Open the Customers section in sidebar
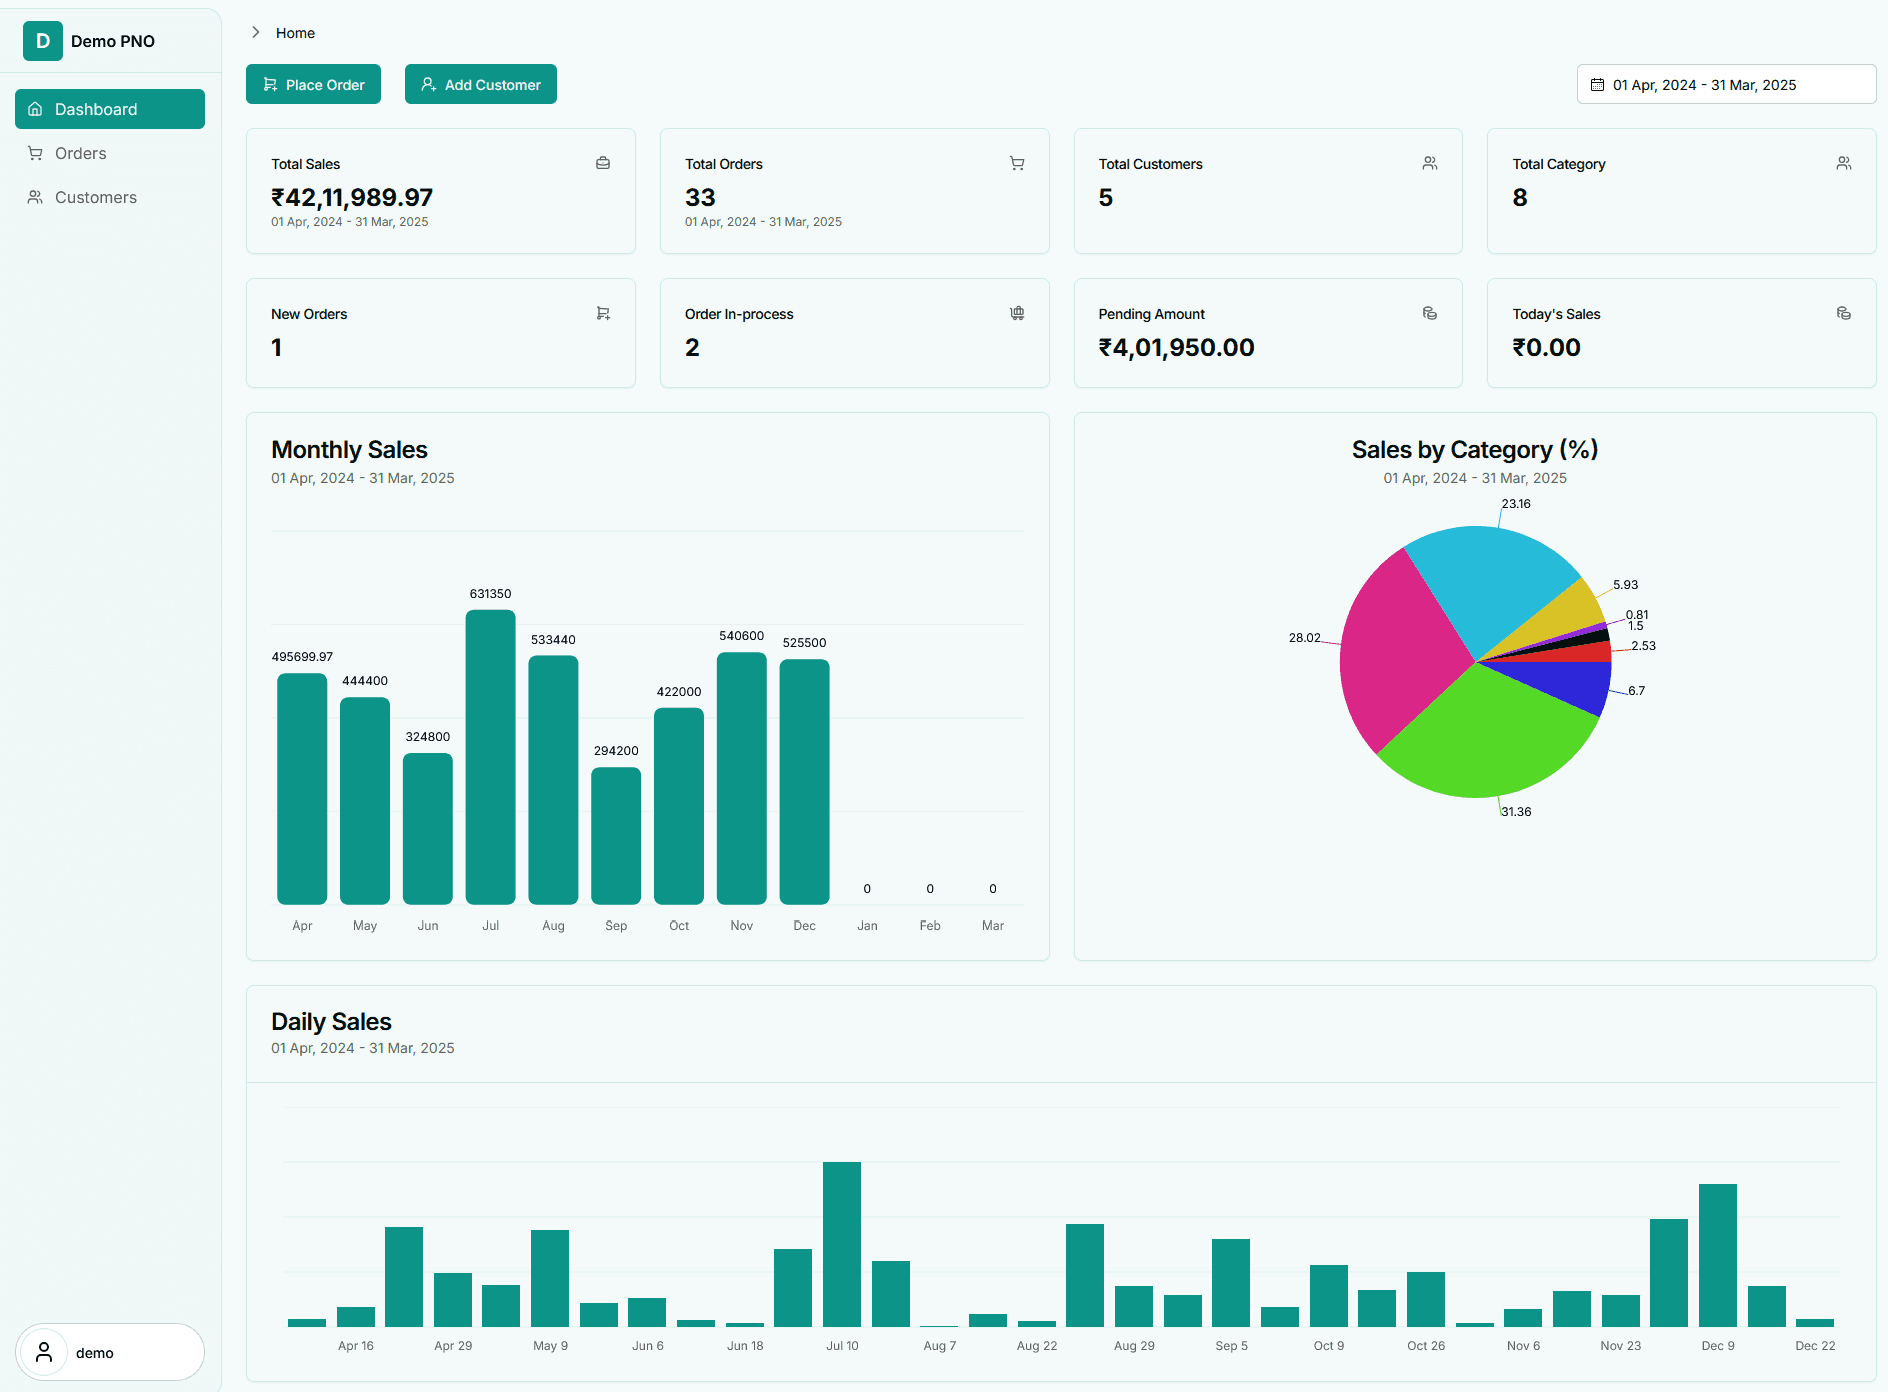 (x=95, y=197)
